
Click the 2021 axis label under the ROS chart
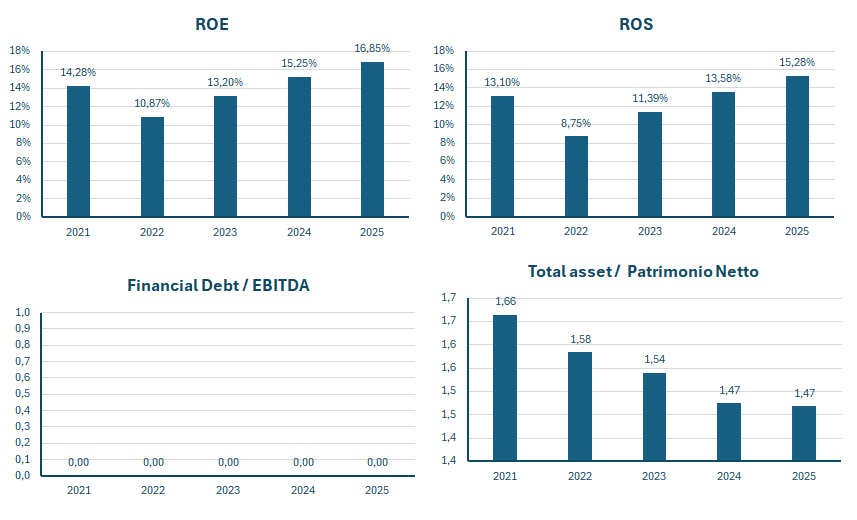503,231
